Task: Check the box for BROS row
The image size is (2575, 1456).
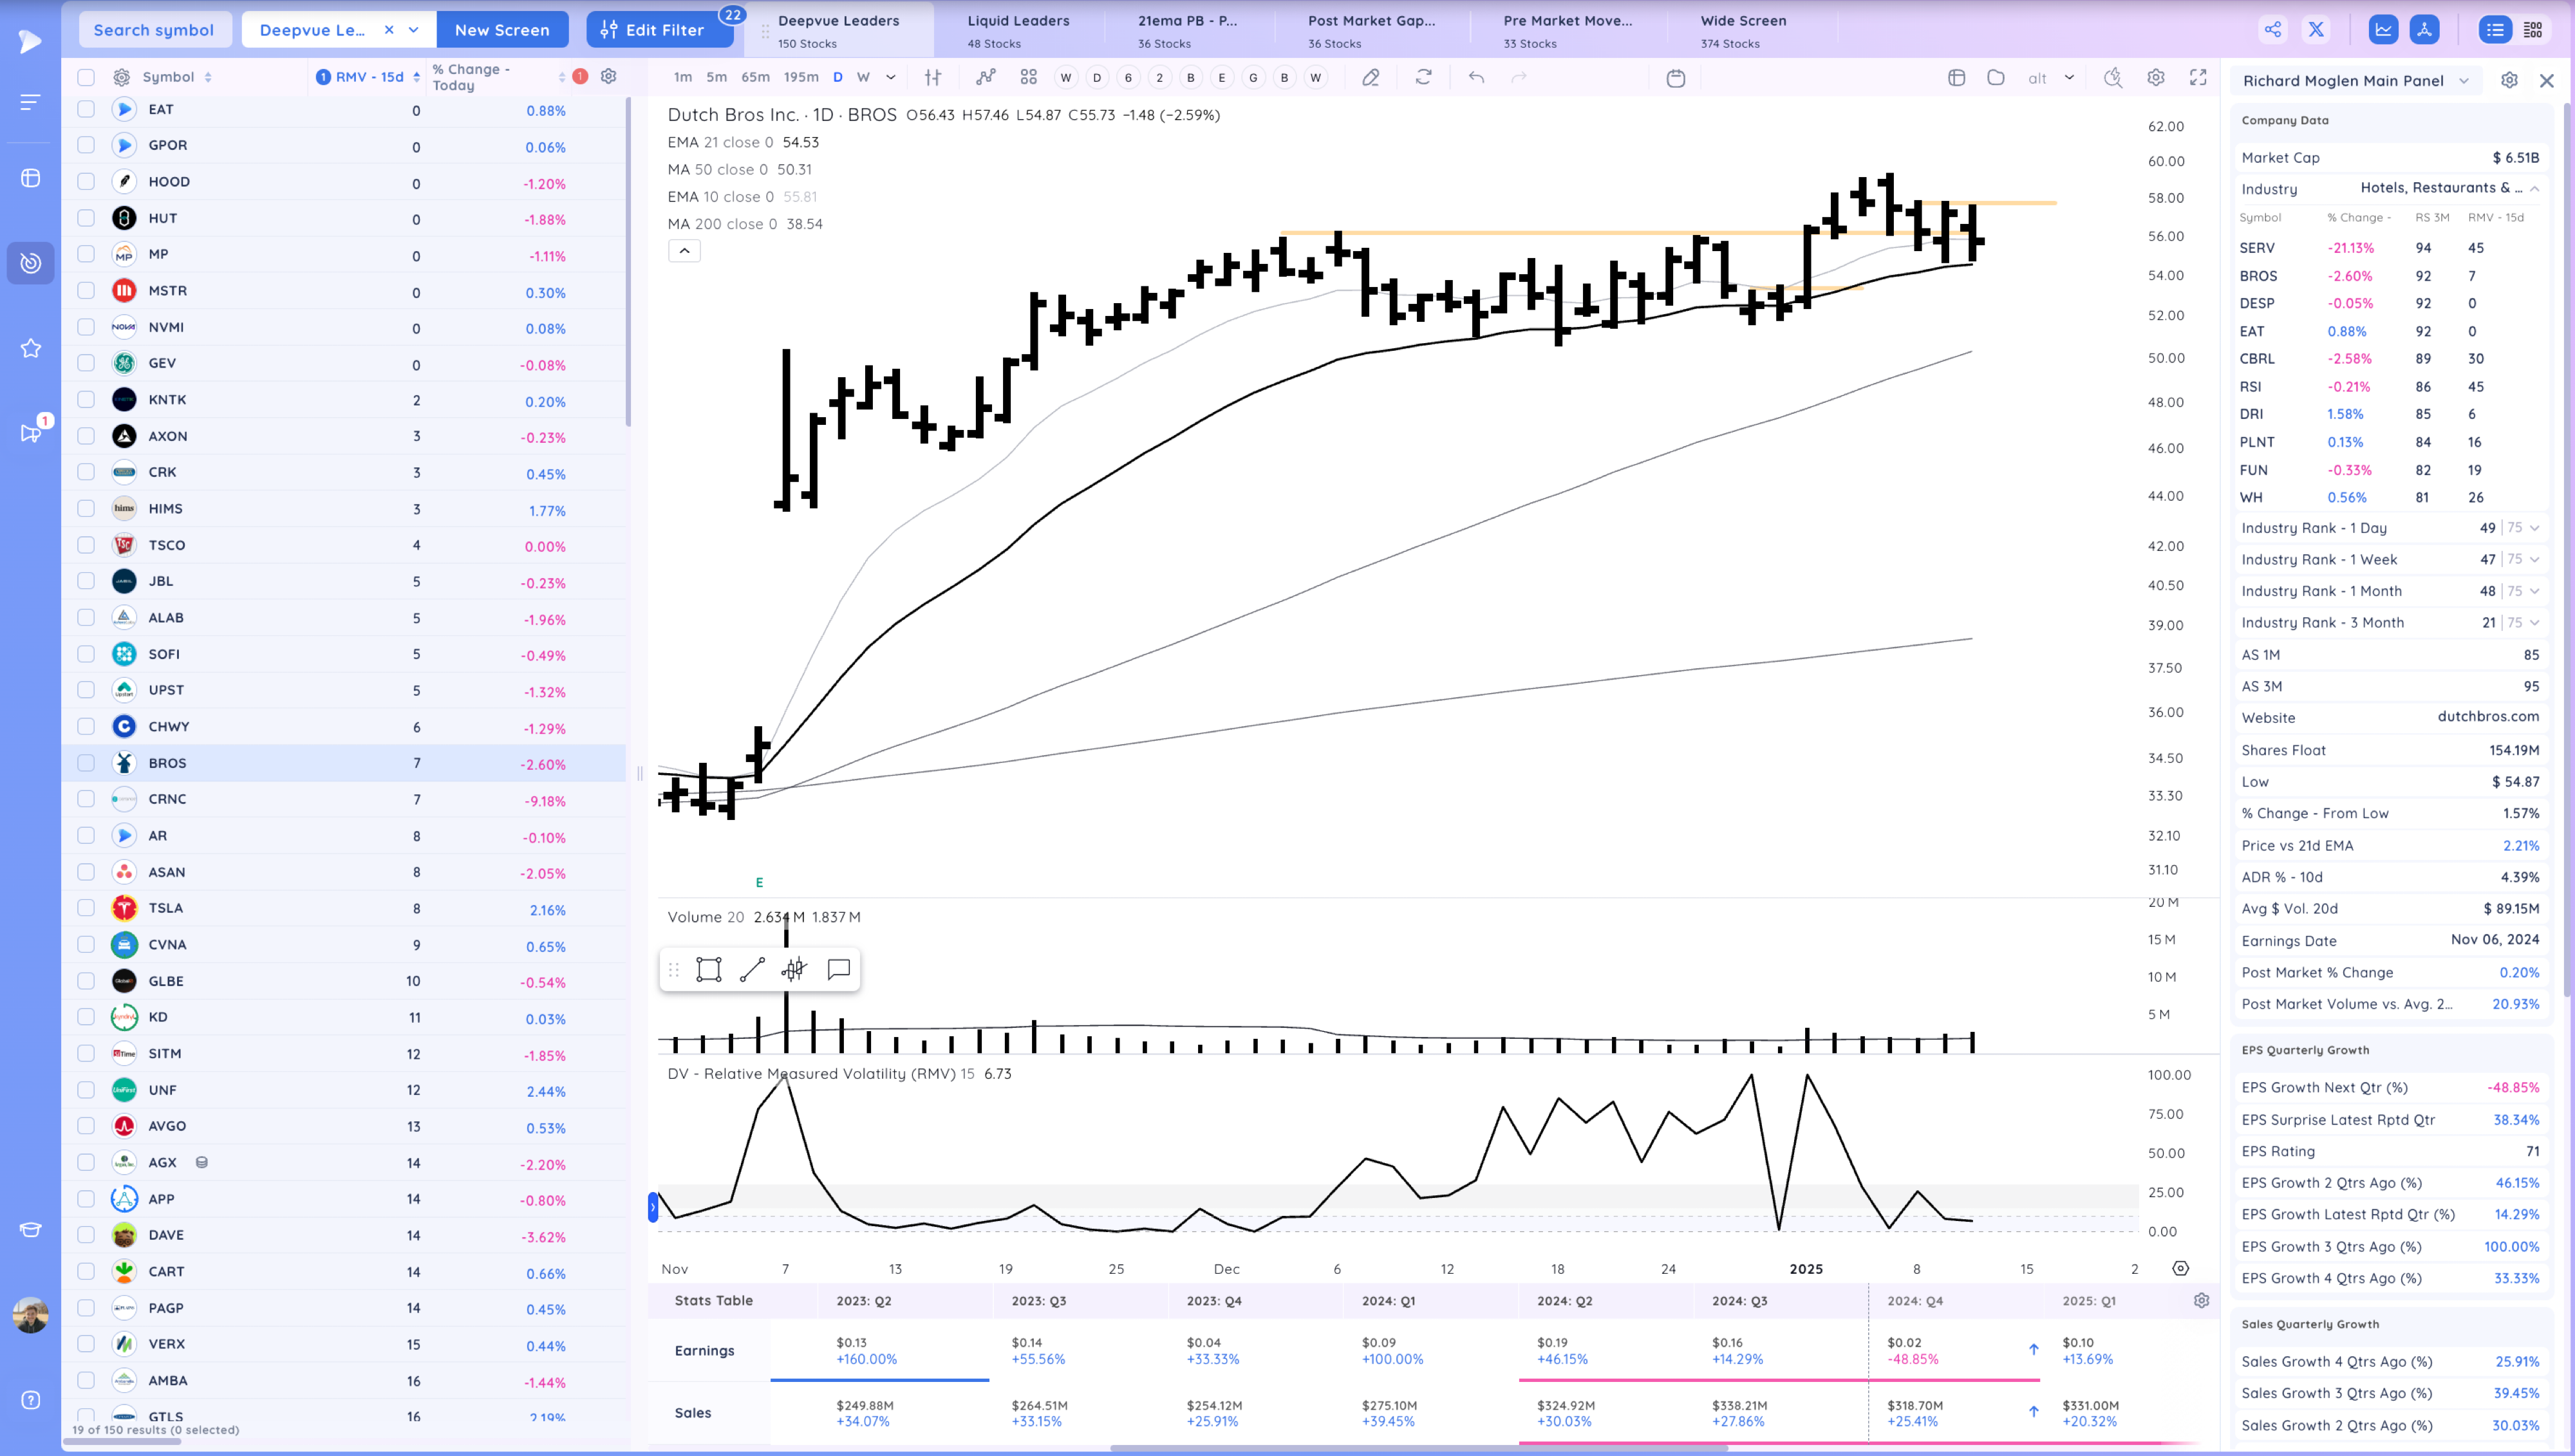Action: click(x=86, y=763)
